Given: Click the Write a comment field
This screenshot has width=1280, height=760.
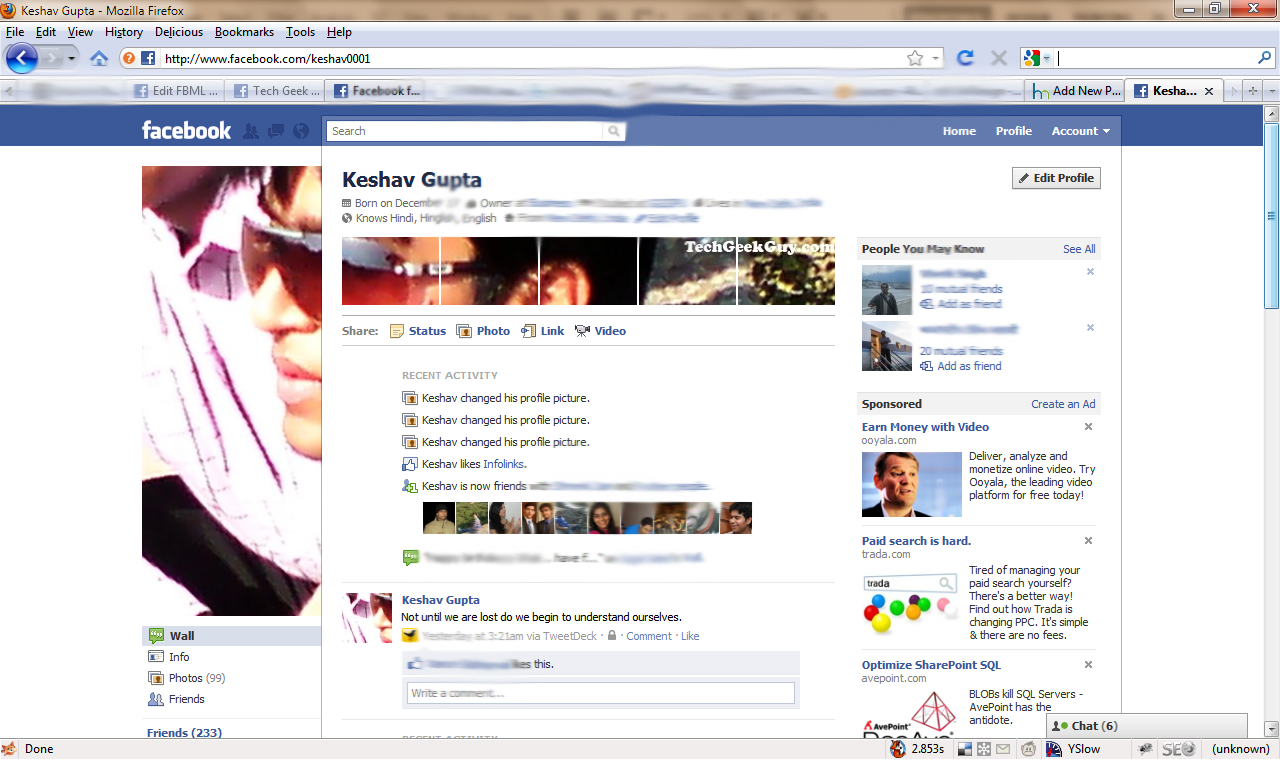Looking at the screenshot, I should tap(600, 693).
